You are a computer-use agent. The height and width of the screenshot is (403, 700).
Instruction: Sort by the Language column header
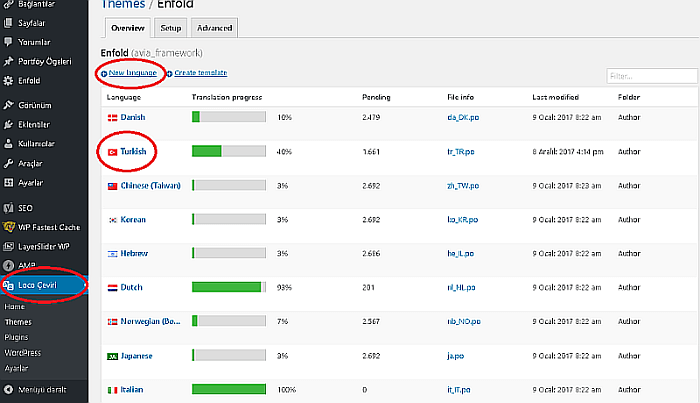[x=124, y=97]
